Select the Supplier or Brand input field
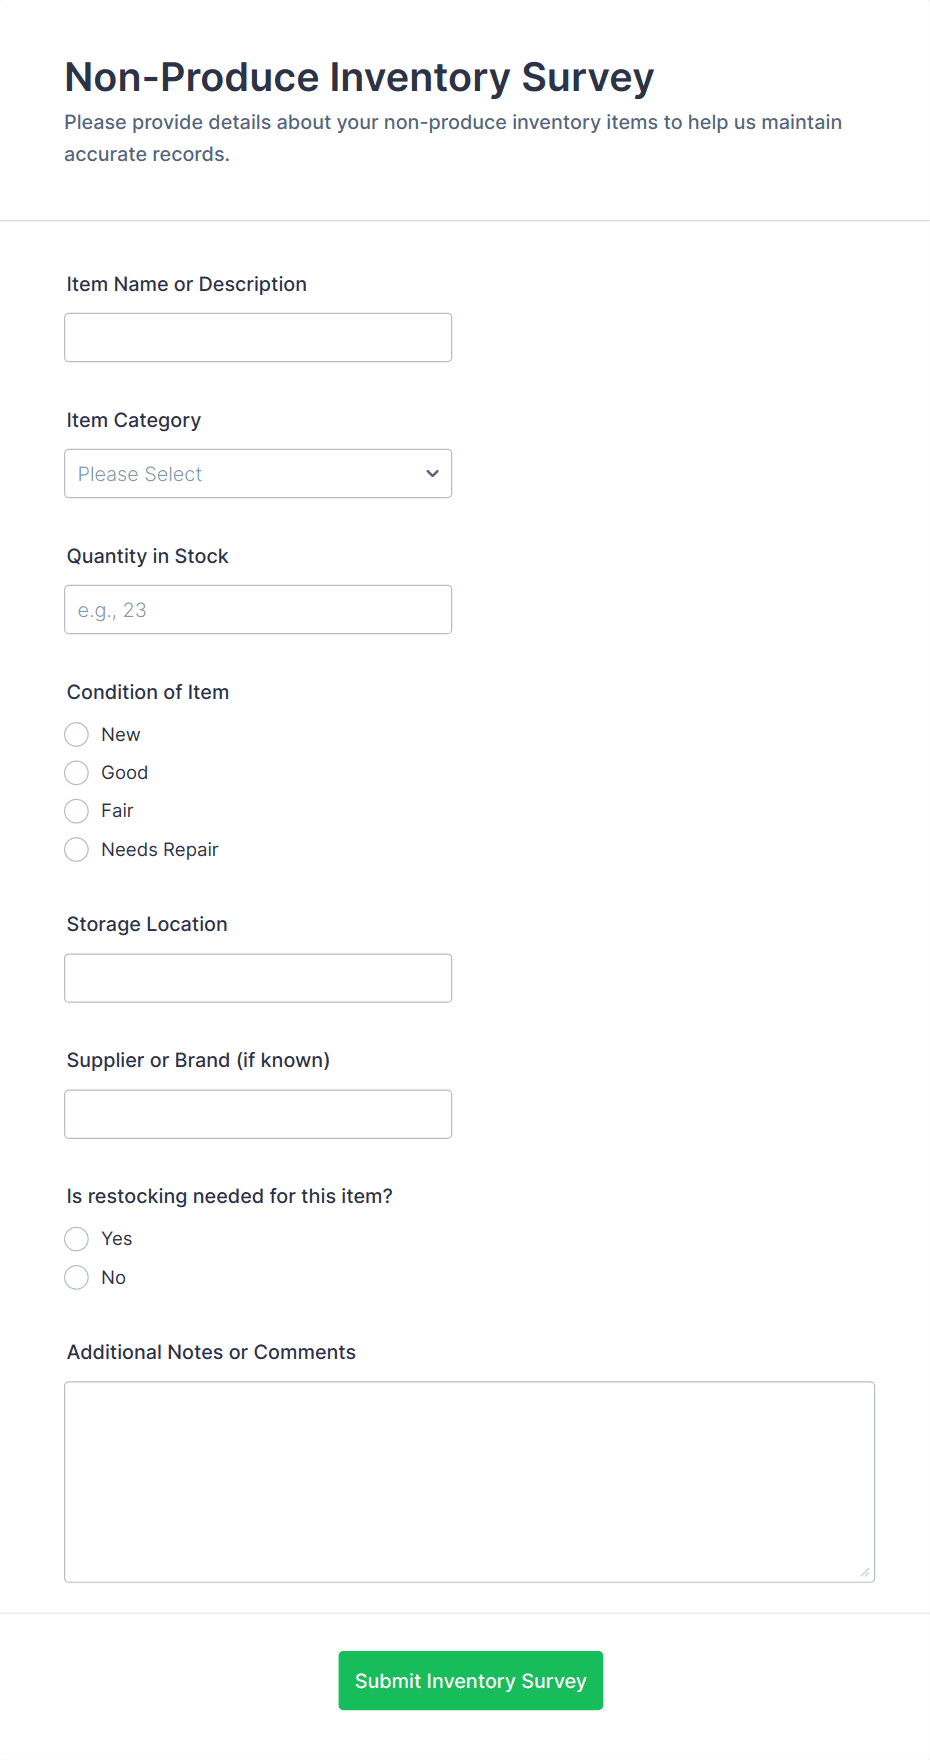930x1760 pixels. coord(258,1113)
